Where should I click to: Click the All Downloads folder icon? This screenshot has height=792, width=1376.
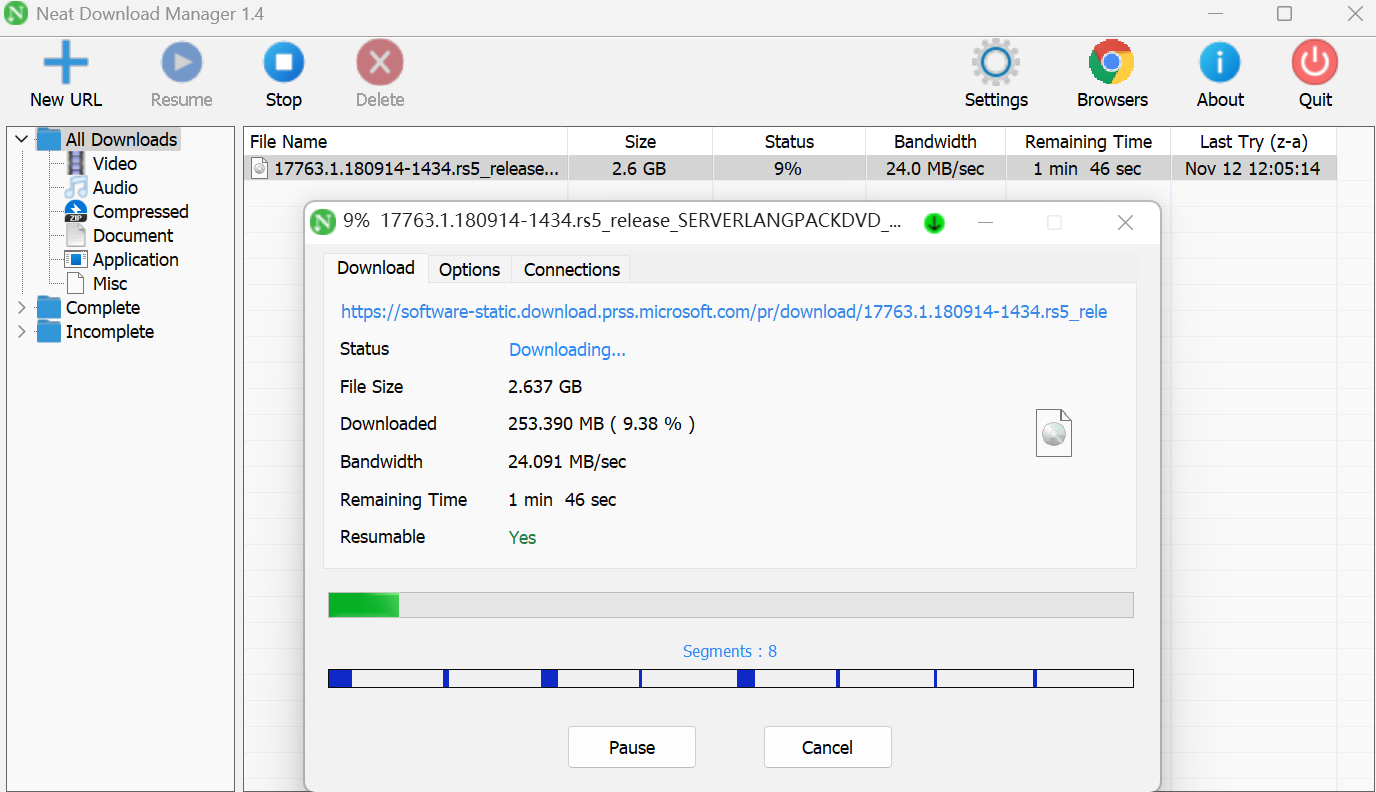click(x=49, y=139)
